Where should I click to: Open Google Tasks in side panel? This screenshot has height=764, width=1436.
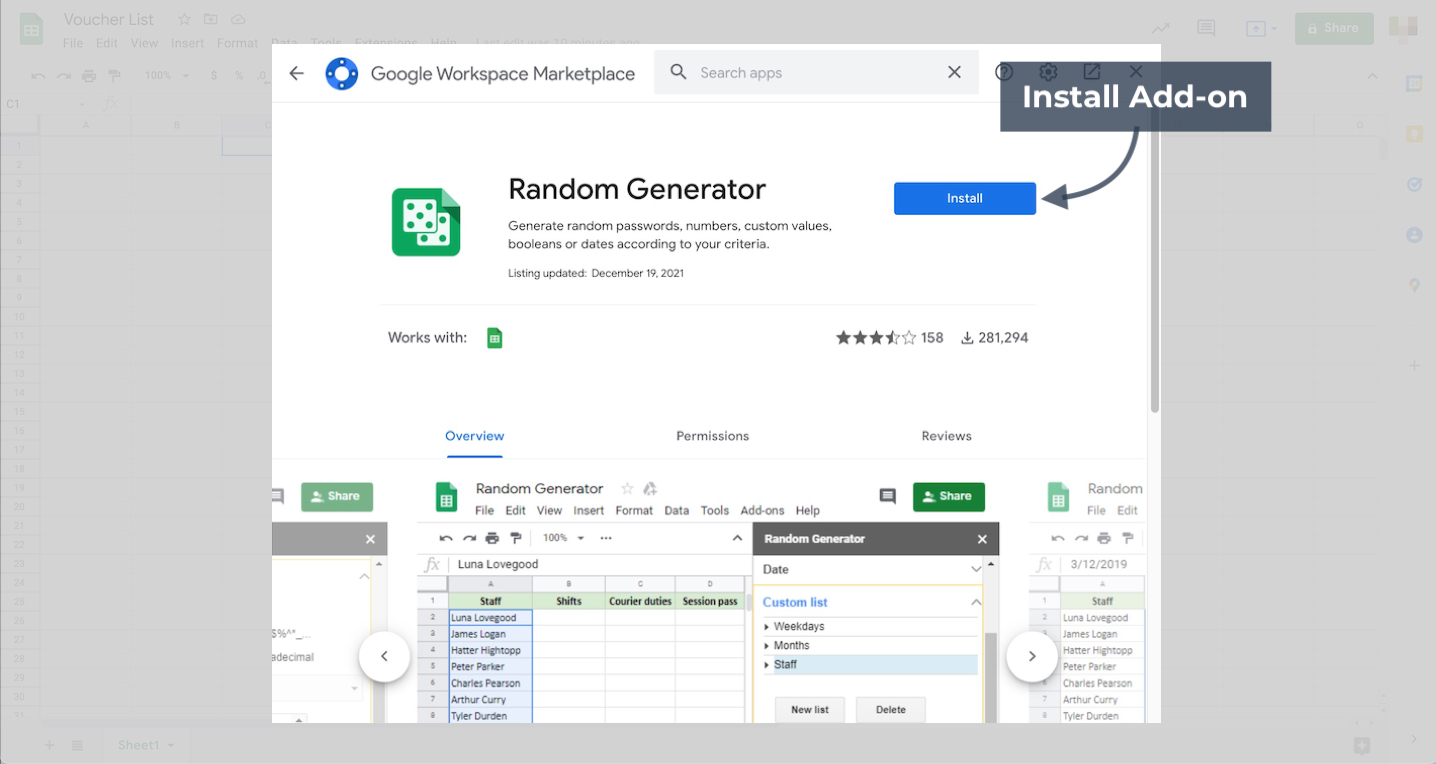coord(1414,185)
